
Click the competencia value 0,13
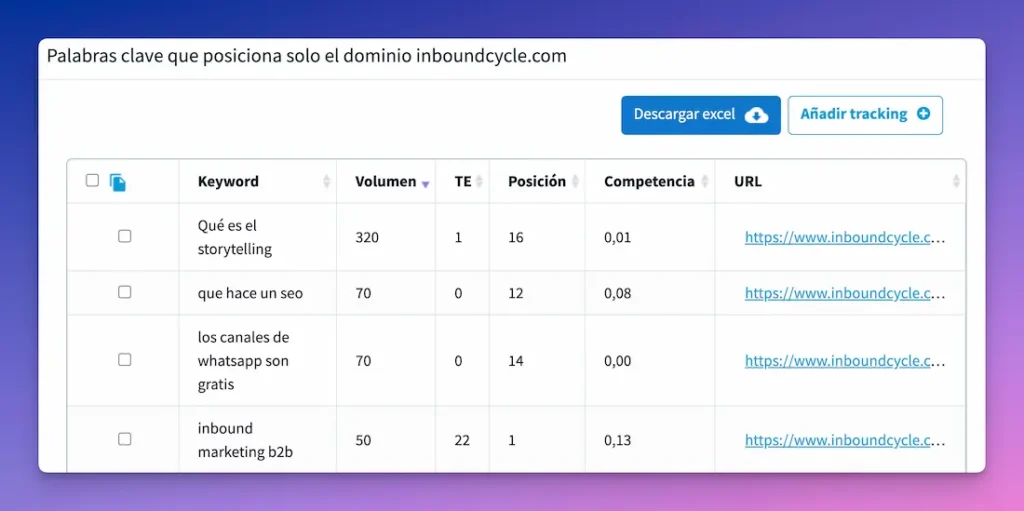click(618, 440)
